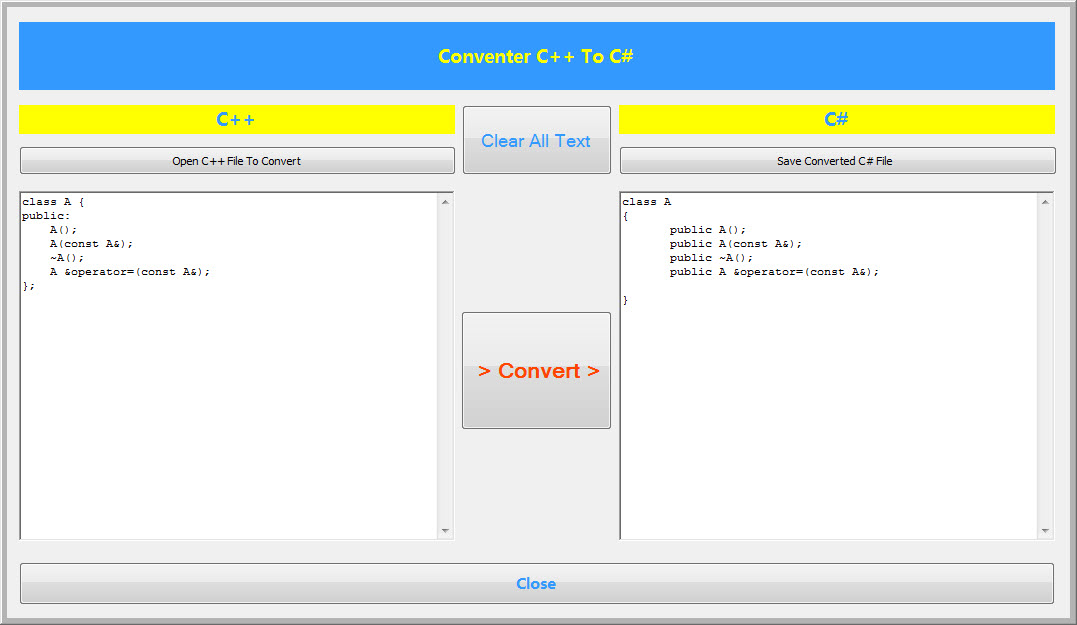Click the 'public ~A();' line in C# output

(711, 258)
